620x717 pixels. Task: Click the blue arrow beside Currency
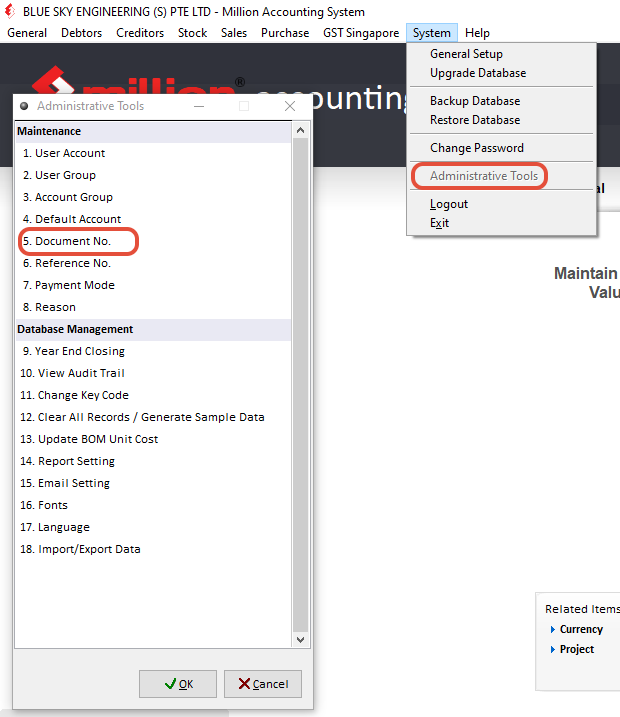click(x=553, y=630)
